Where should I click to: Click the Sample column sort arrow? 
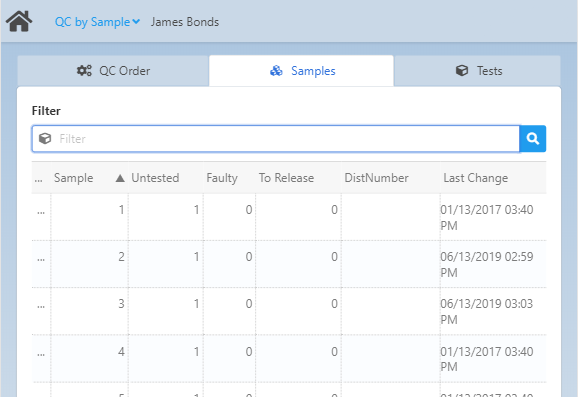[120, 178]
